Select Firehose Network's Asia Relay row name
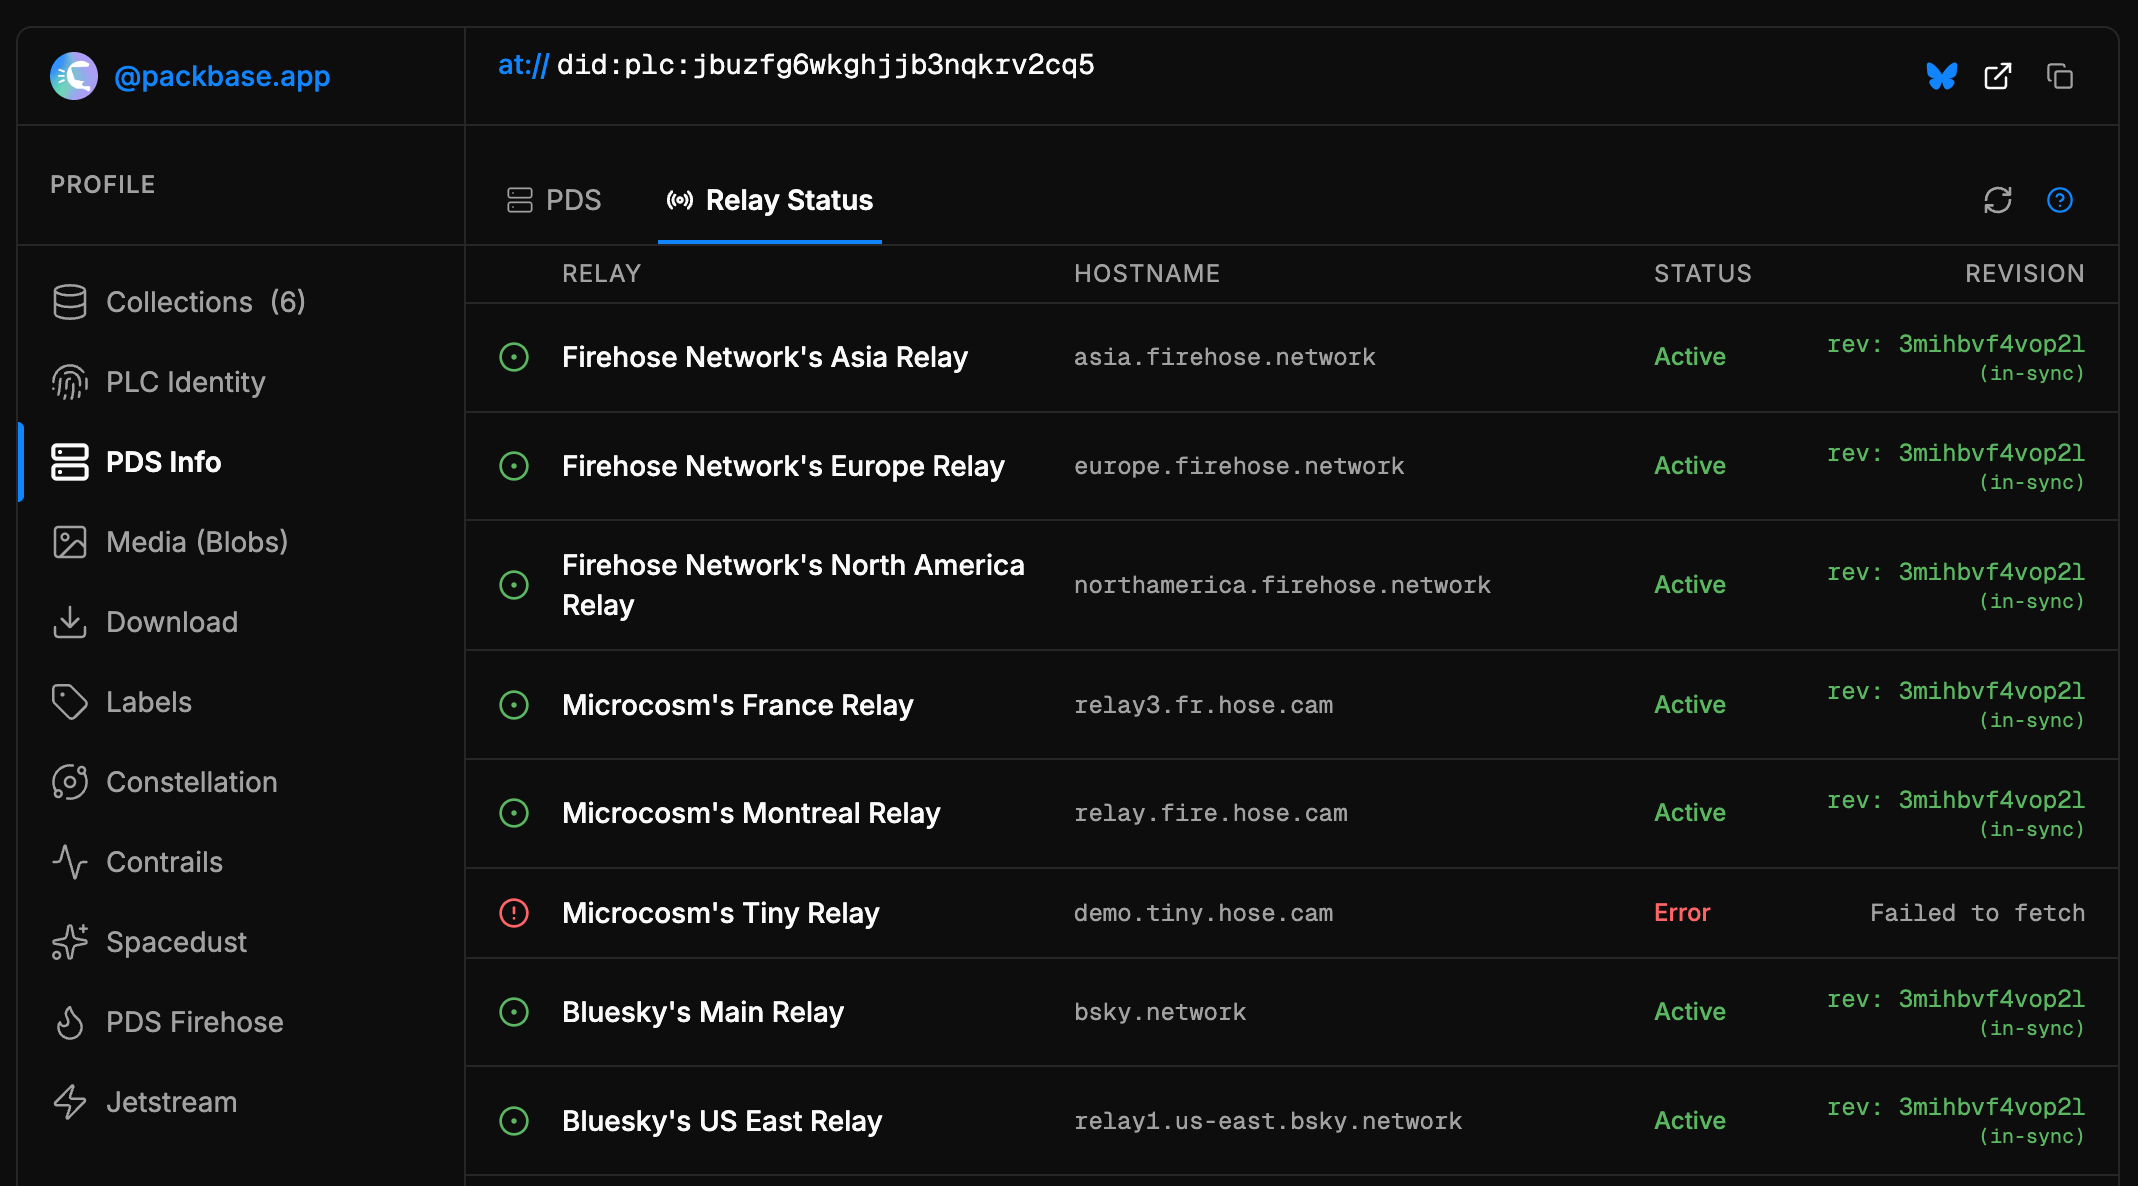Image resolution: width=2138 pixels, height=1186 pixels. (x=765, y=357)
